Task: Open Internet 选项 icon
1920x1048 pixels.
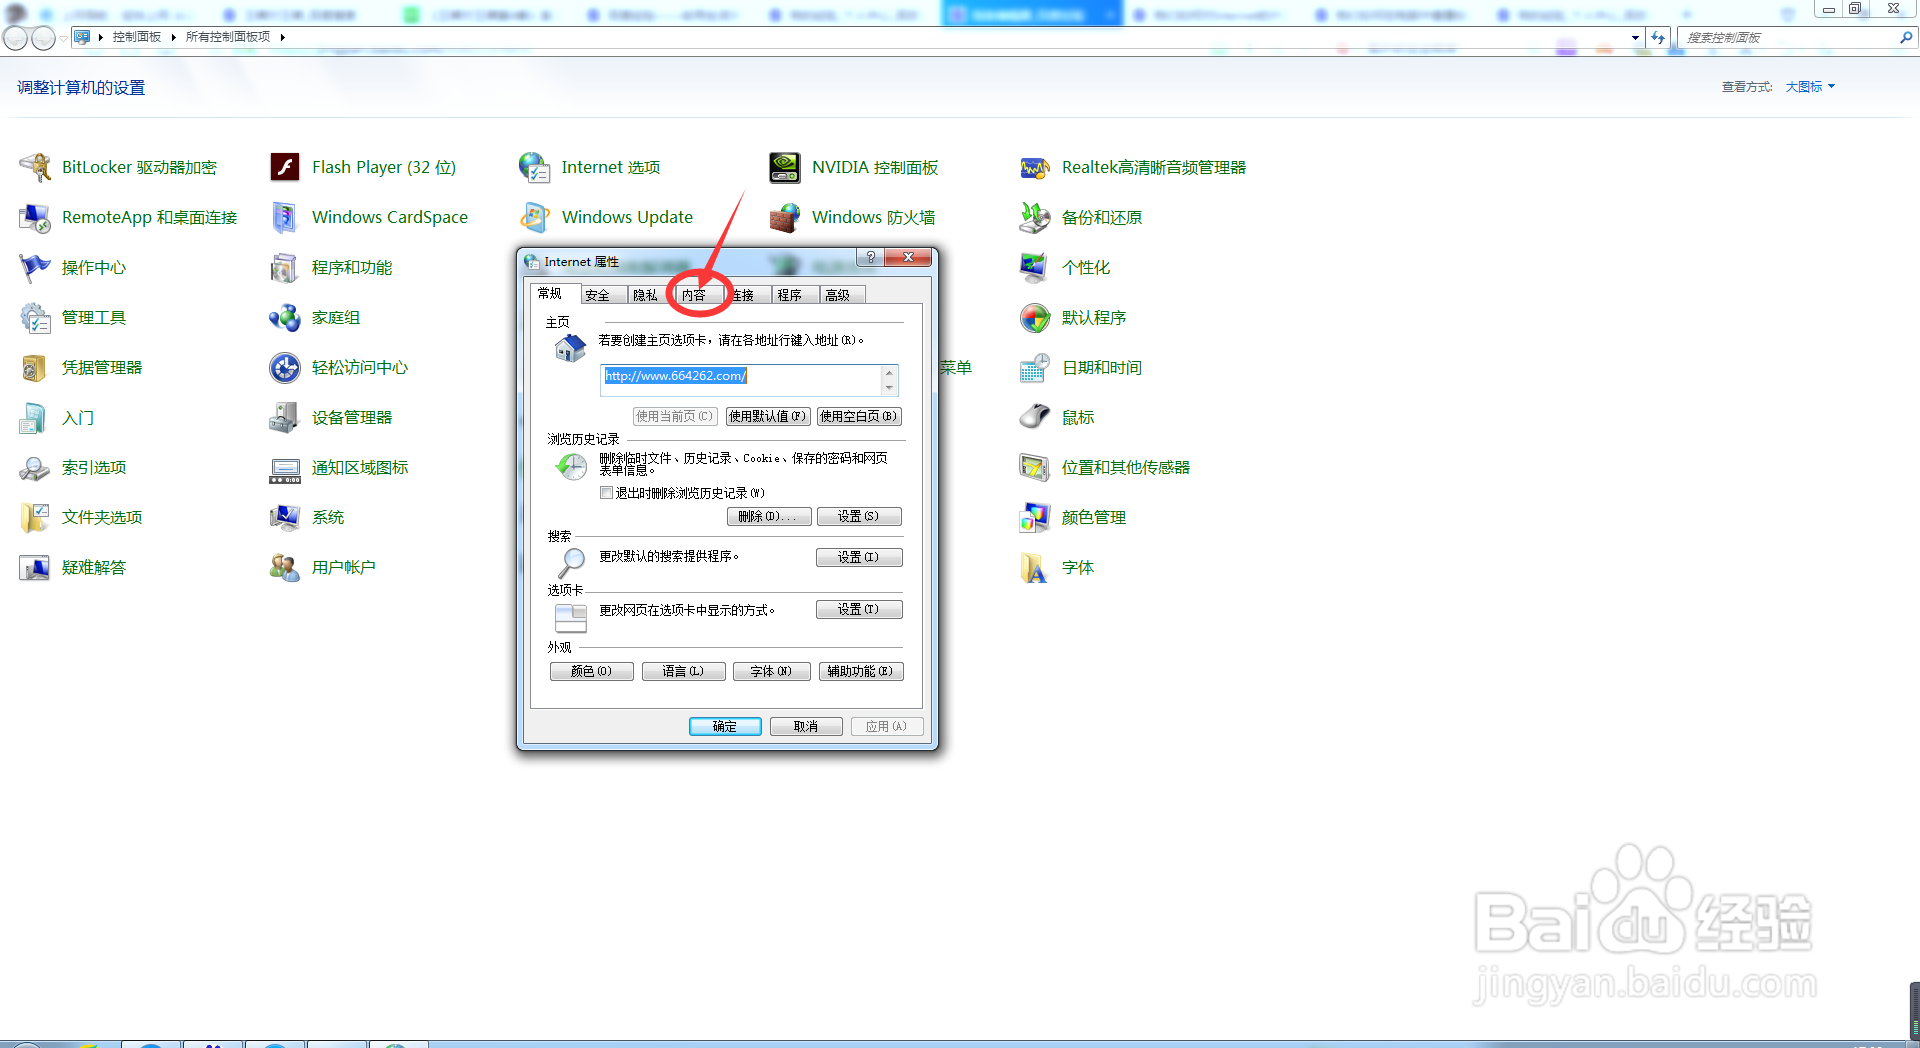Action: (x=535, y=167)
